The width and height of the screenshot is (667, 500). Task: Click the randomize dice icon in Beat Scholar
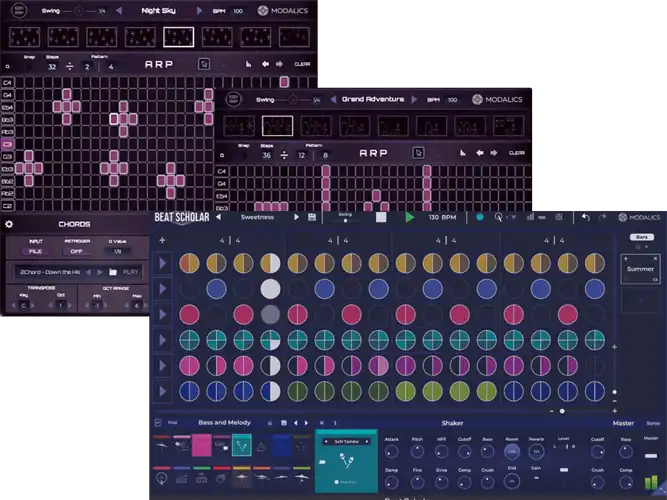point(559,217)
